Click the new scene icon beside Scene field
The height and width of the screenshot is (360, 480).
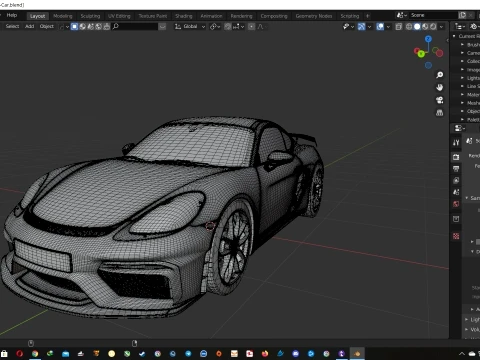tap(462, 15)
